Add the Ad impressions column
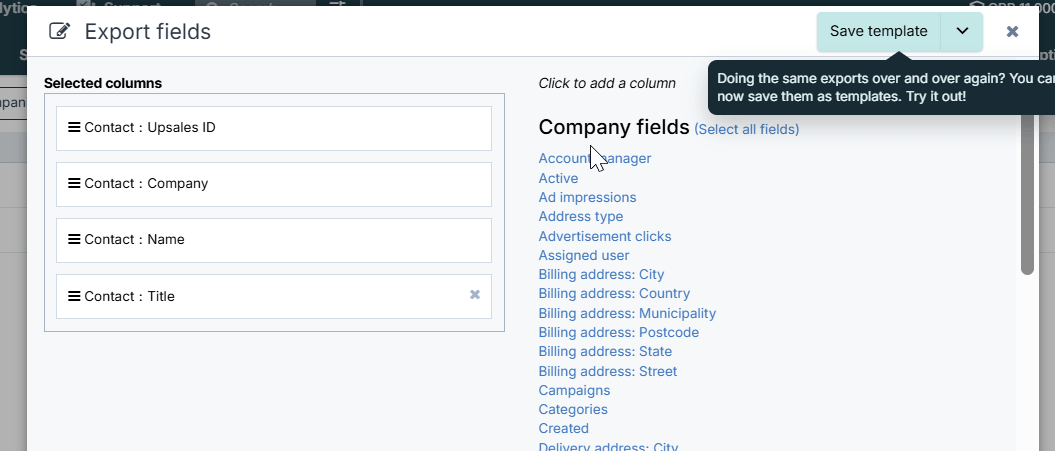 point(587,197)
